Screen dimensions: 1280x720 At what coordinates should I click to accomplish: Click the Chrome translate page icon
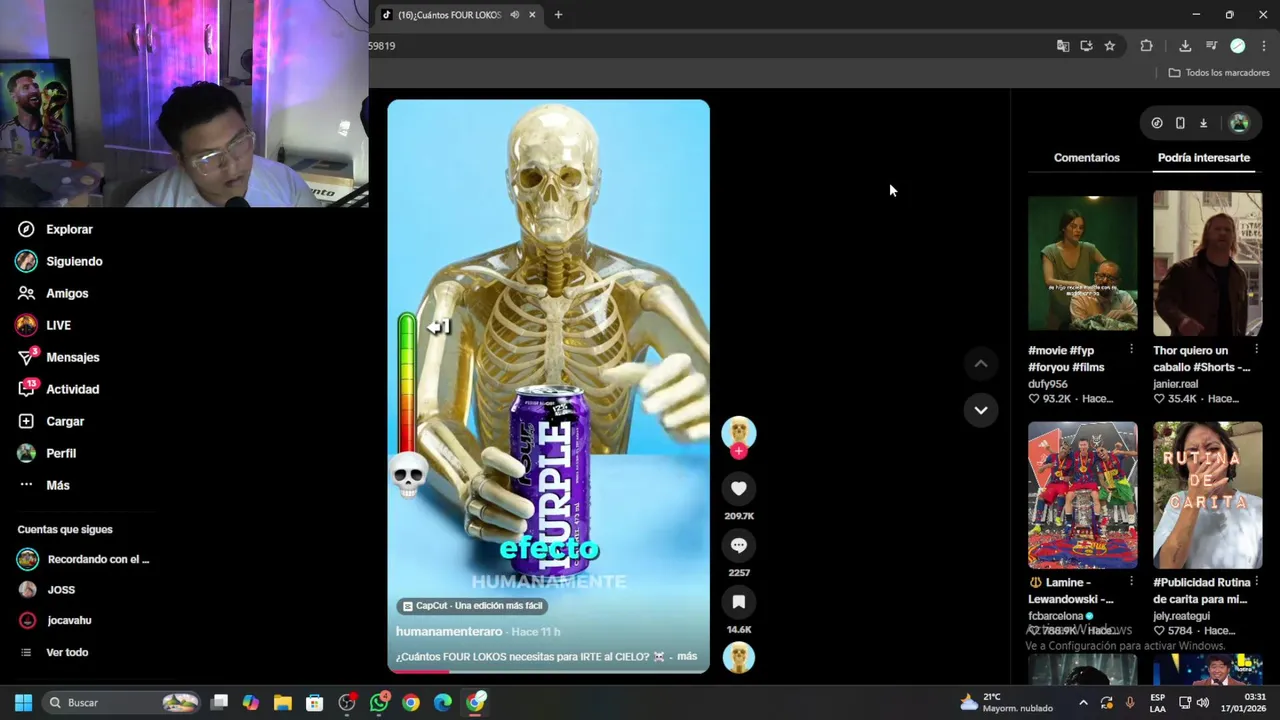point(1063,46)
